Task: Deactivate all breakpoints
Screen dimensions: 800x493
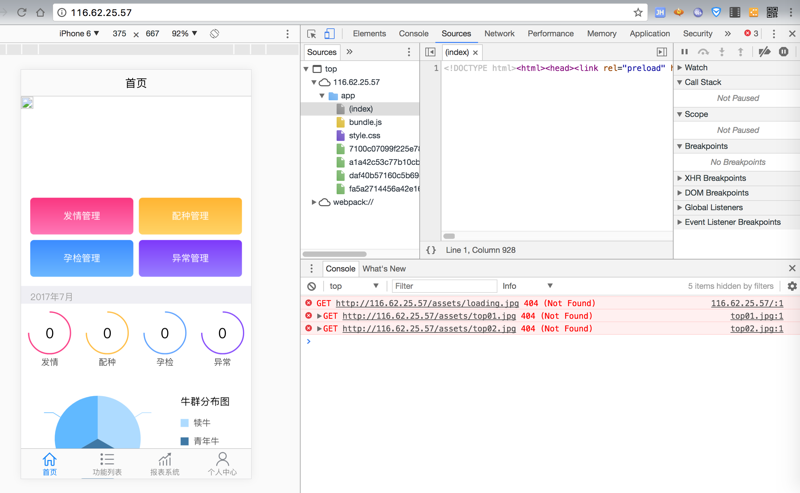Action: click(764, 52)
